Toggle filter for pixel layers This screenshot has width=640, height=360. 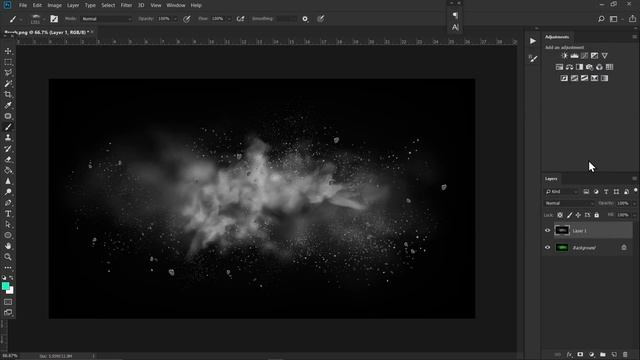point(586,191)
